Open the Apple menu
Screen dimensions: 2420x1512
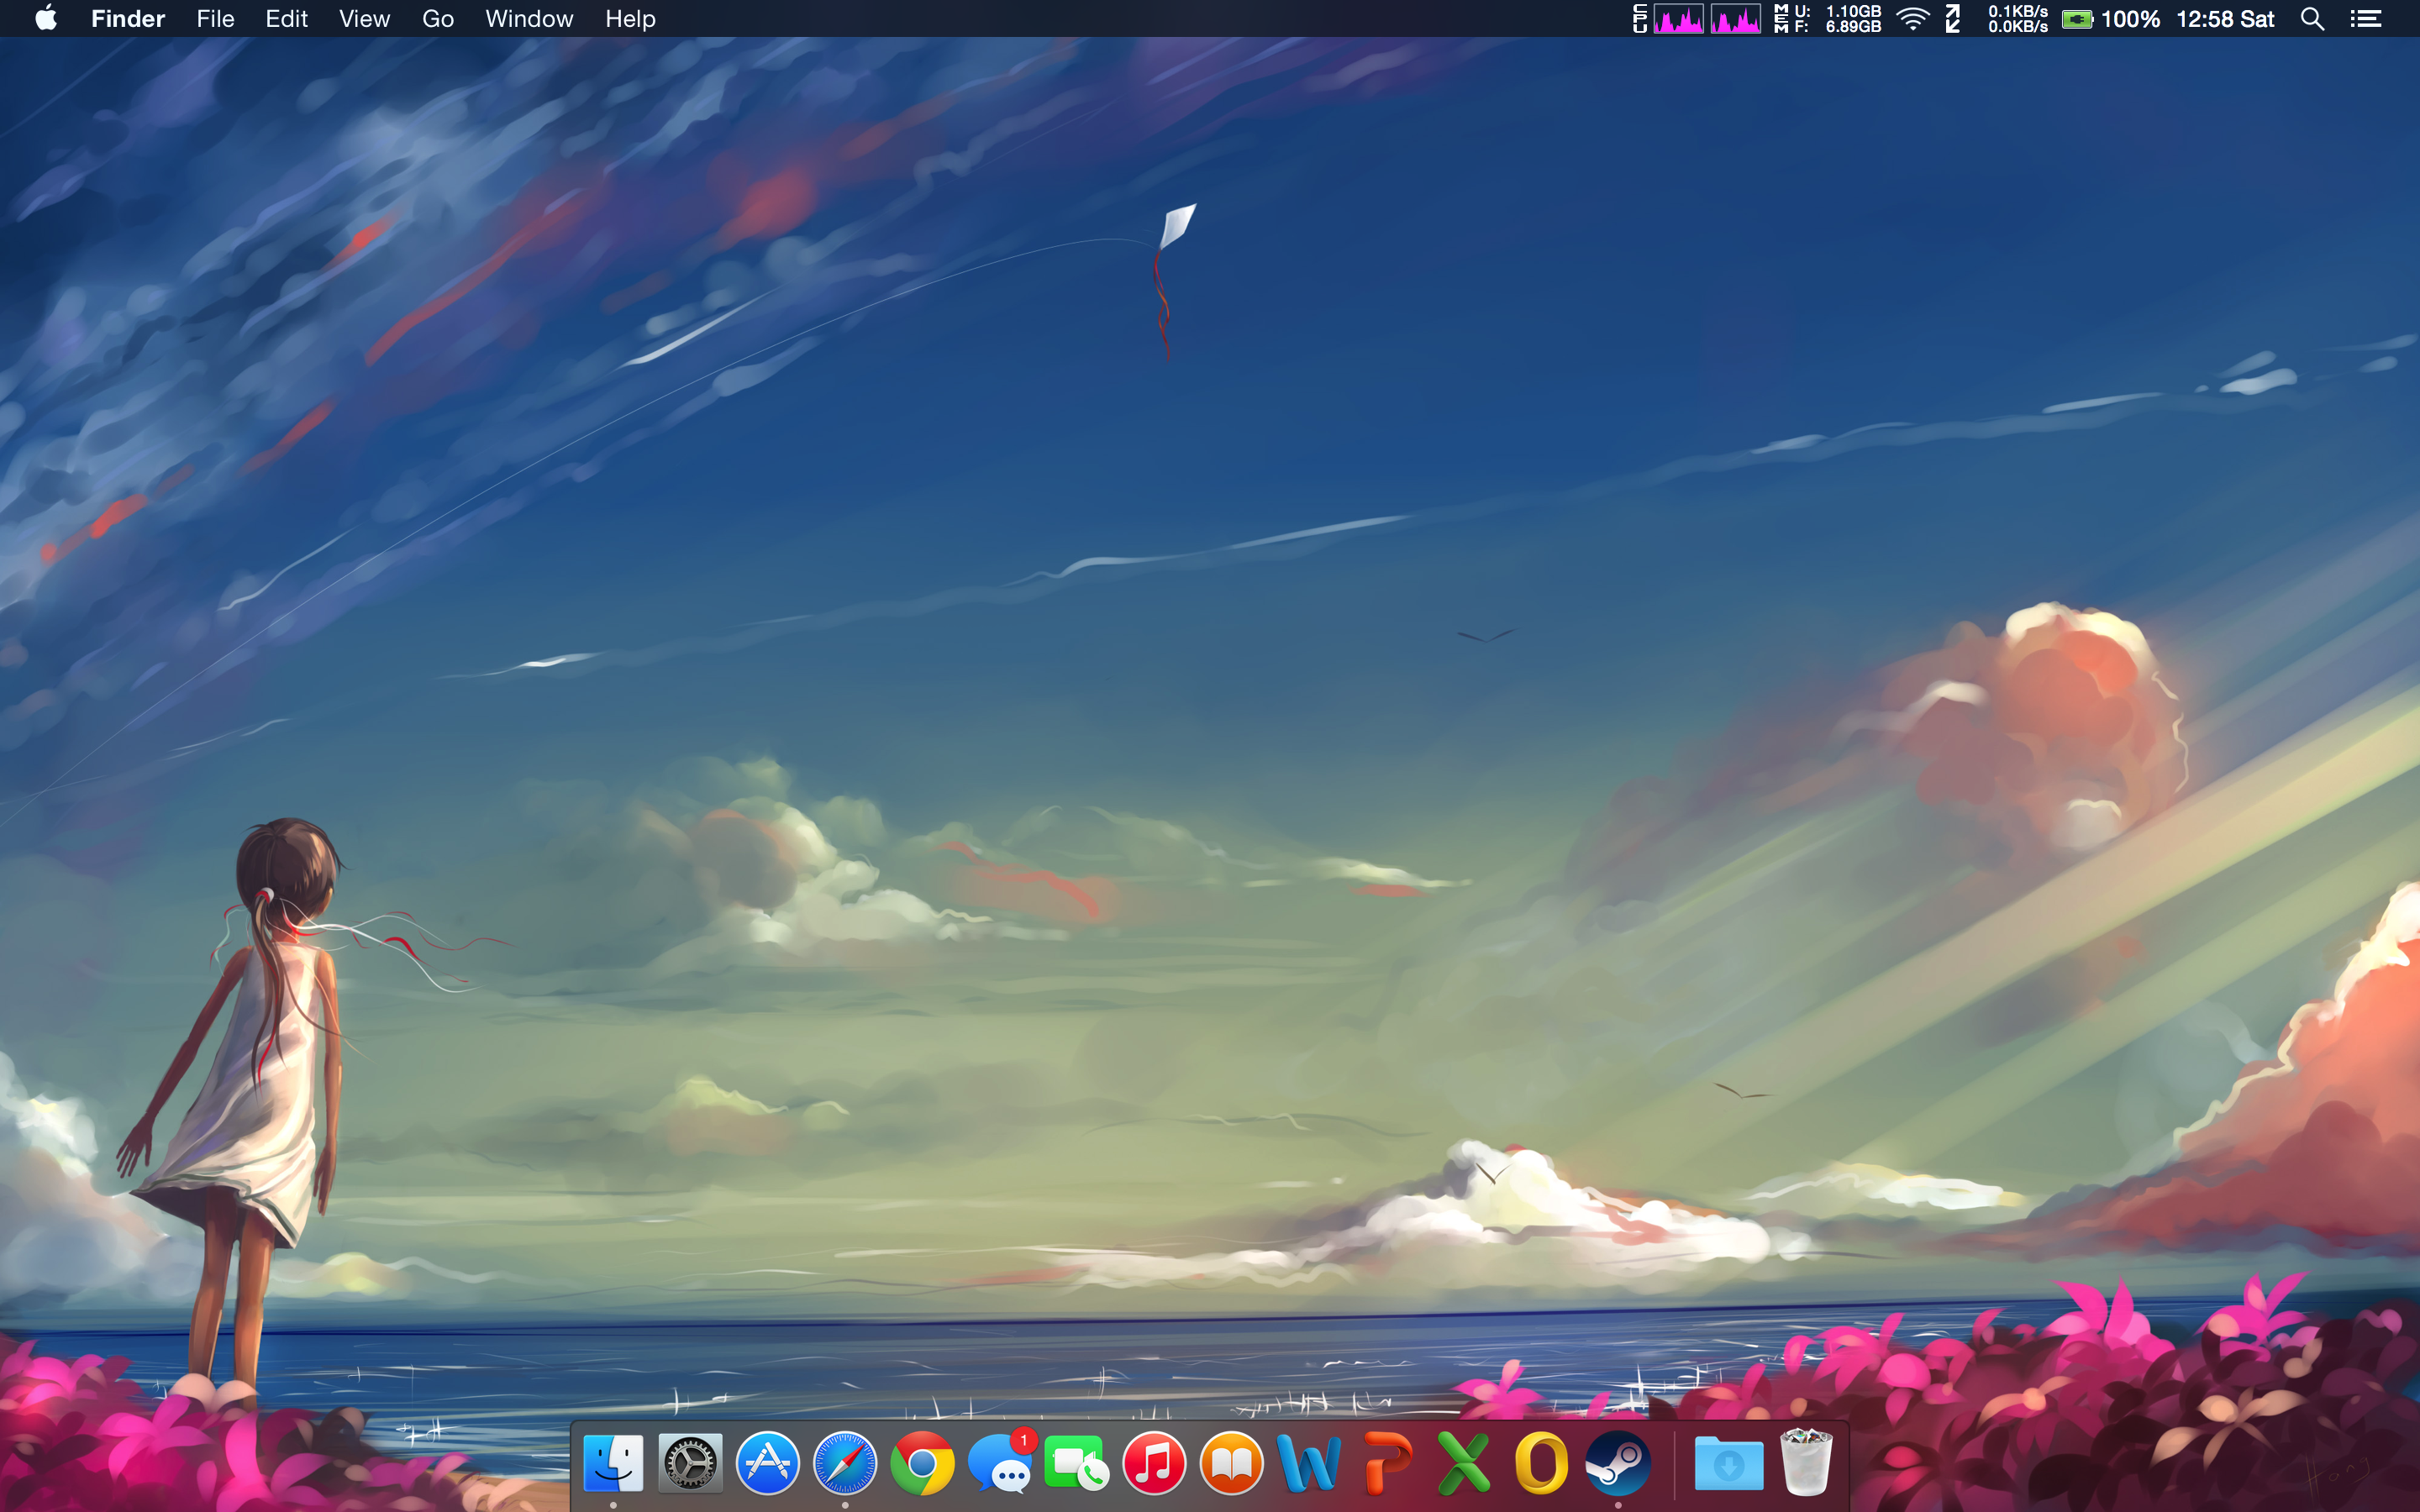46,19
